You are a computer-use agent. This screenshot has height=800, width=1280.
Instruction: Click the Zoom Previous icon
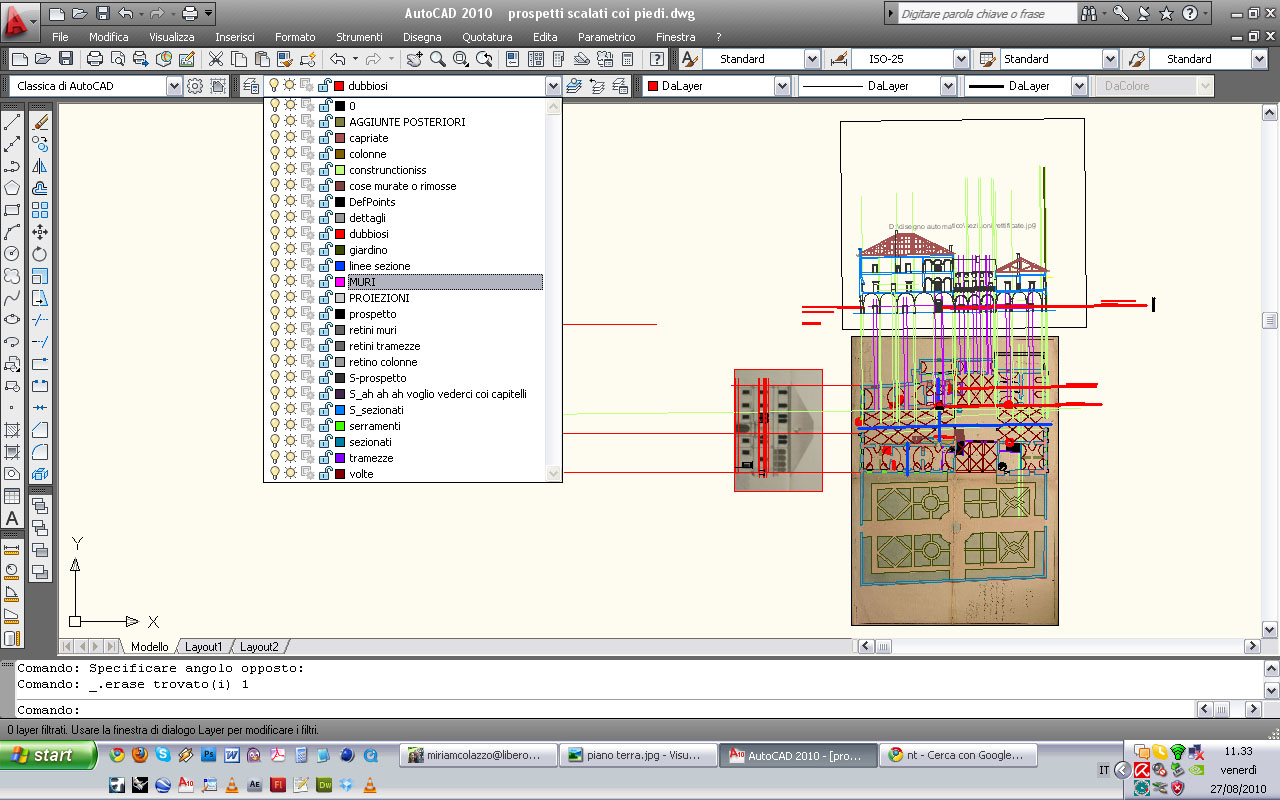[x=484, y=59]
